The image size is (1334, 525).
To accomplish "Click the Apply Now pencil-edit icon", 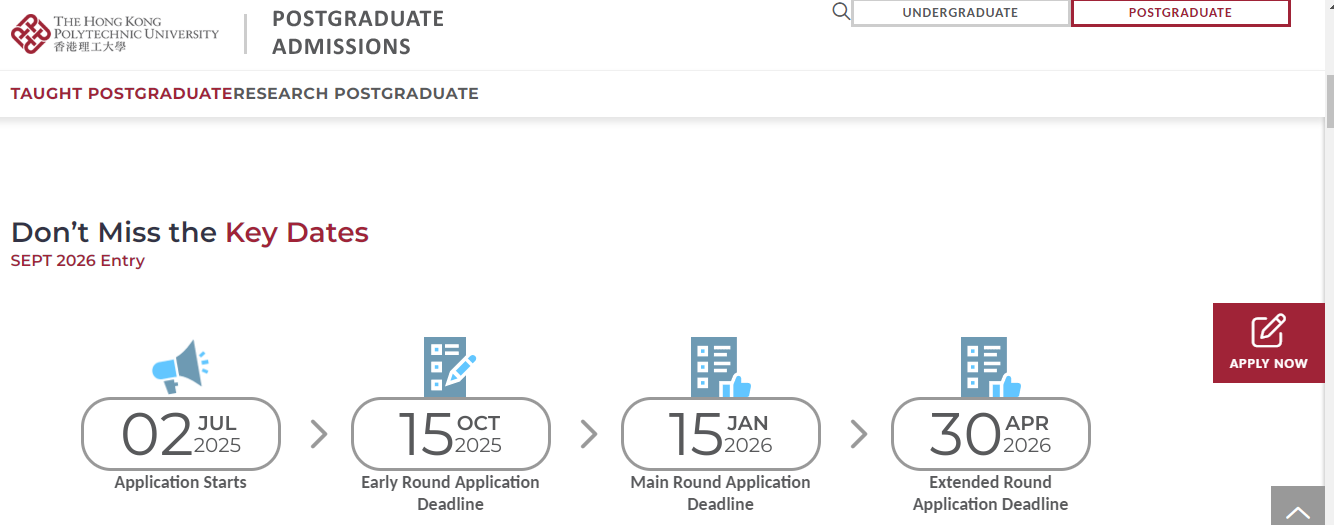I will [x=1268, y=331].
